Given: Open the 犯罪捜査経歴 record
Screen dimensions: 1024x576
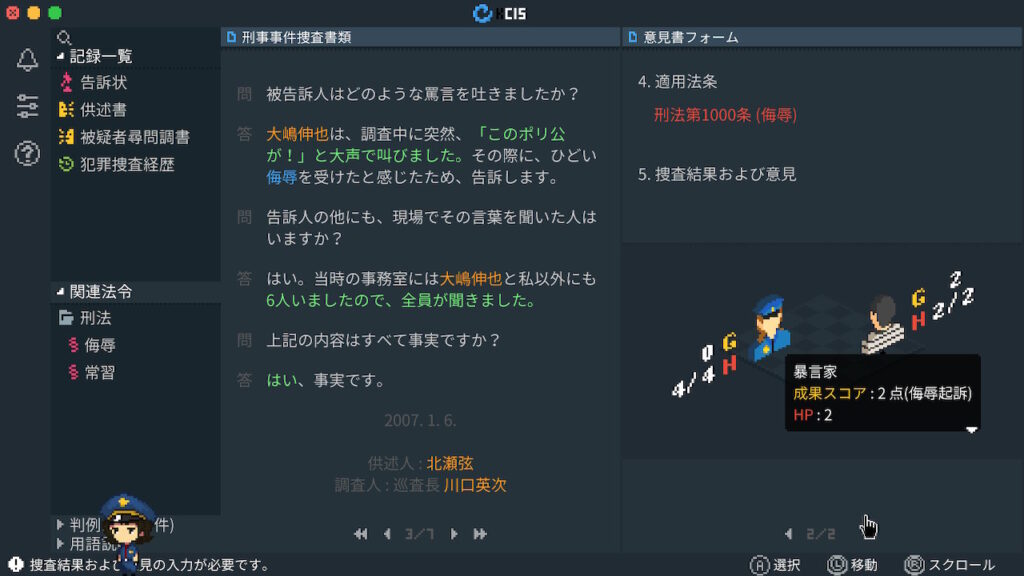Looking at the screenshot, I should (116, 165).
